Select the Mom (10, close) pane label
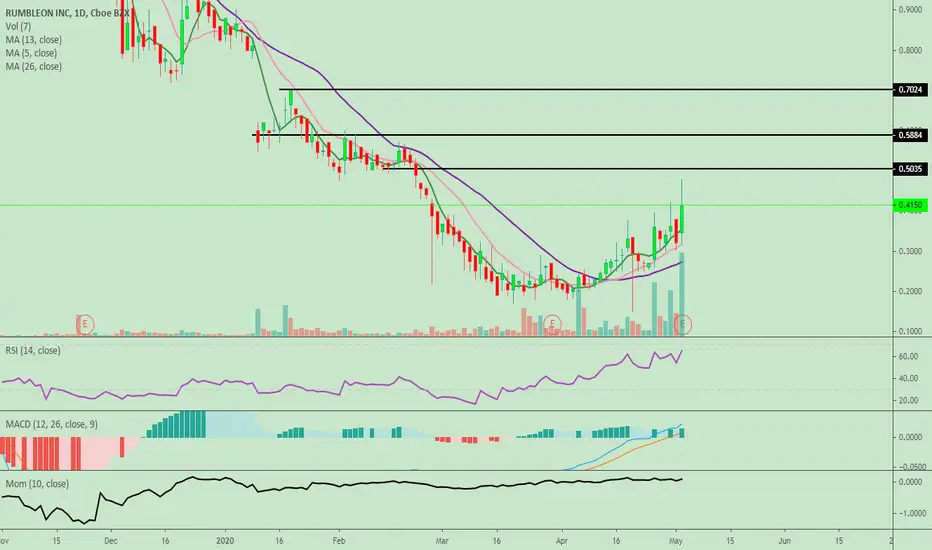 coord(37,483)
